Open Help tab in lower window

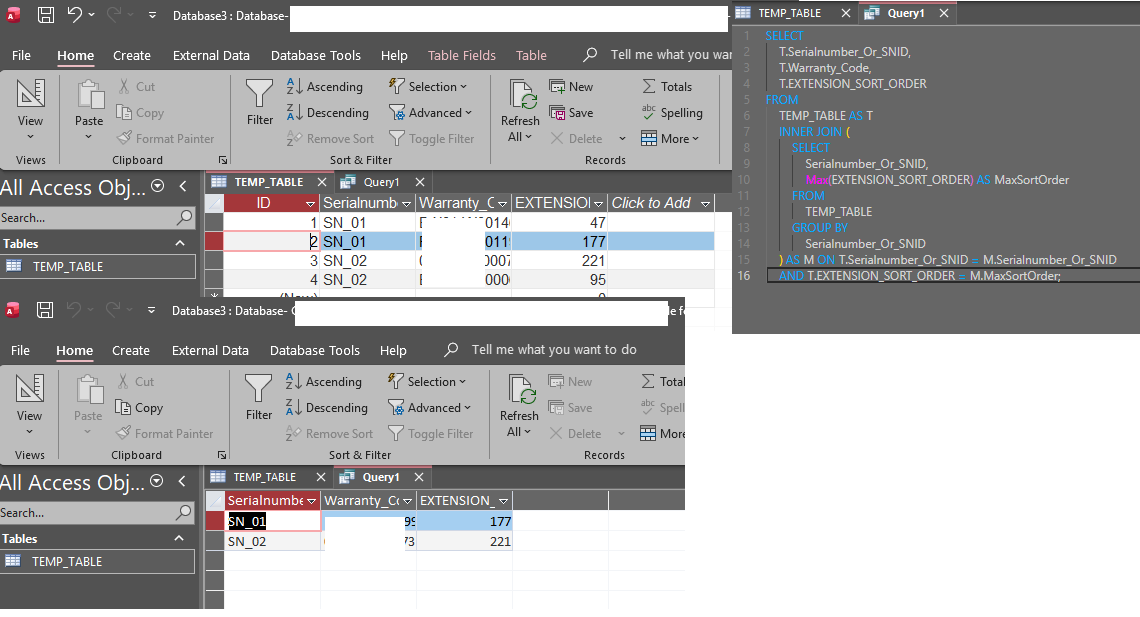click(x=393, y=350)
